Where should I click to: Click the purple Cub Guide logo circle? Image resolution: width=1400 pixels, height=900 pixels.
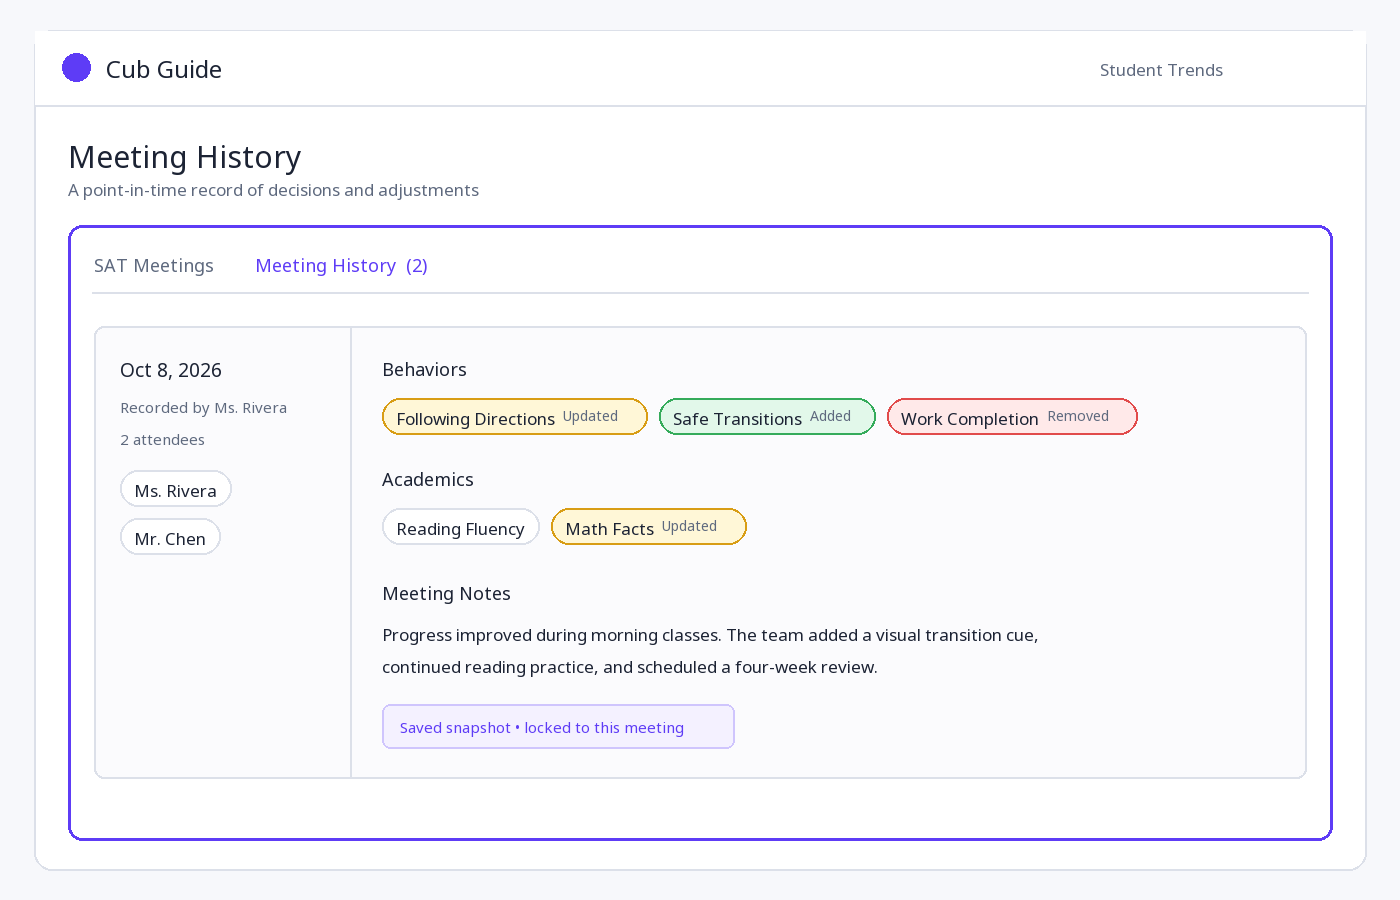pyautogui.click(x=76, y=68)
